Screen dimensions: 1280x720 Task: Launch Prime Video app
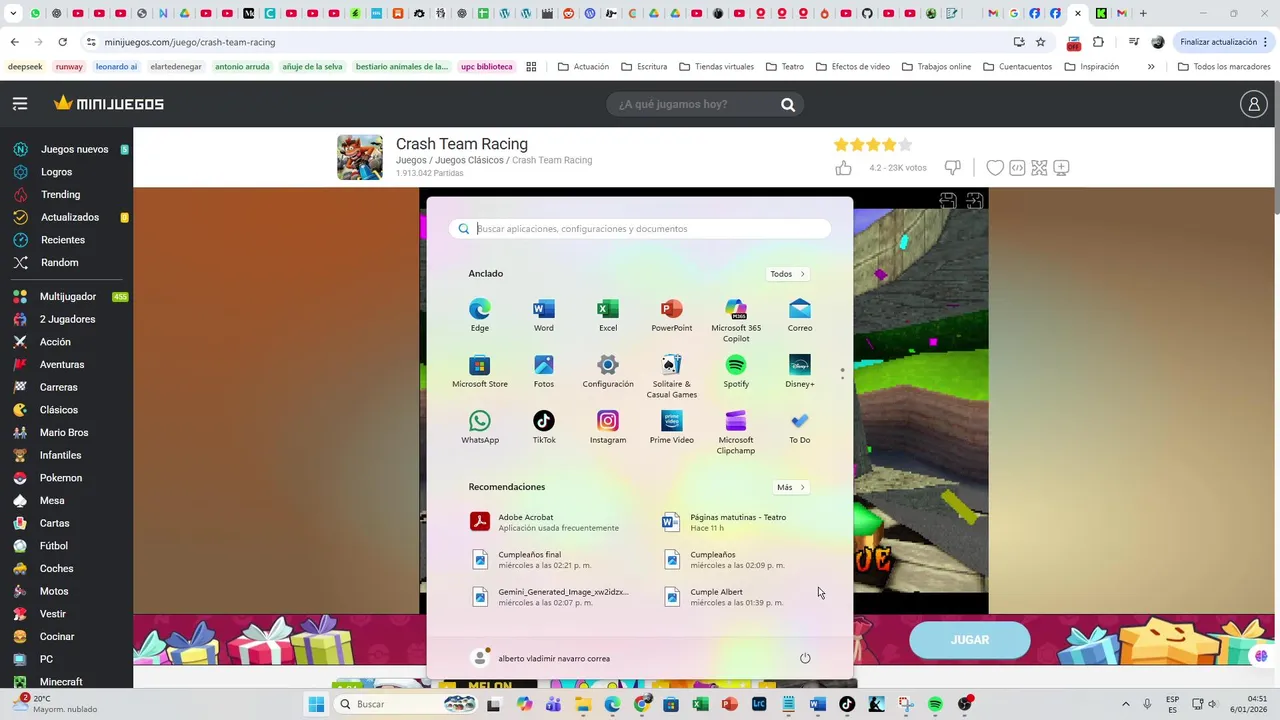tap(672, 426)
